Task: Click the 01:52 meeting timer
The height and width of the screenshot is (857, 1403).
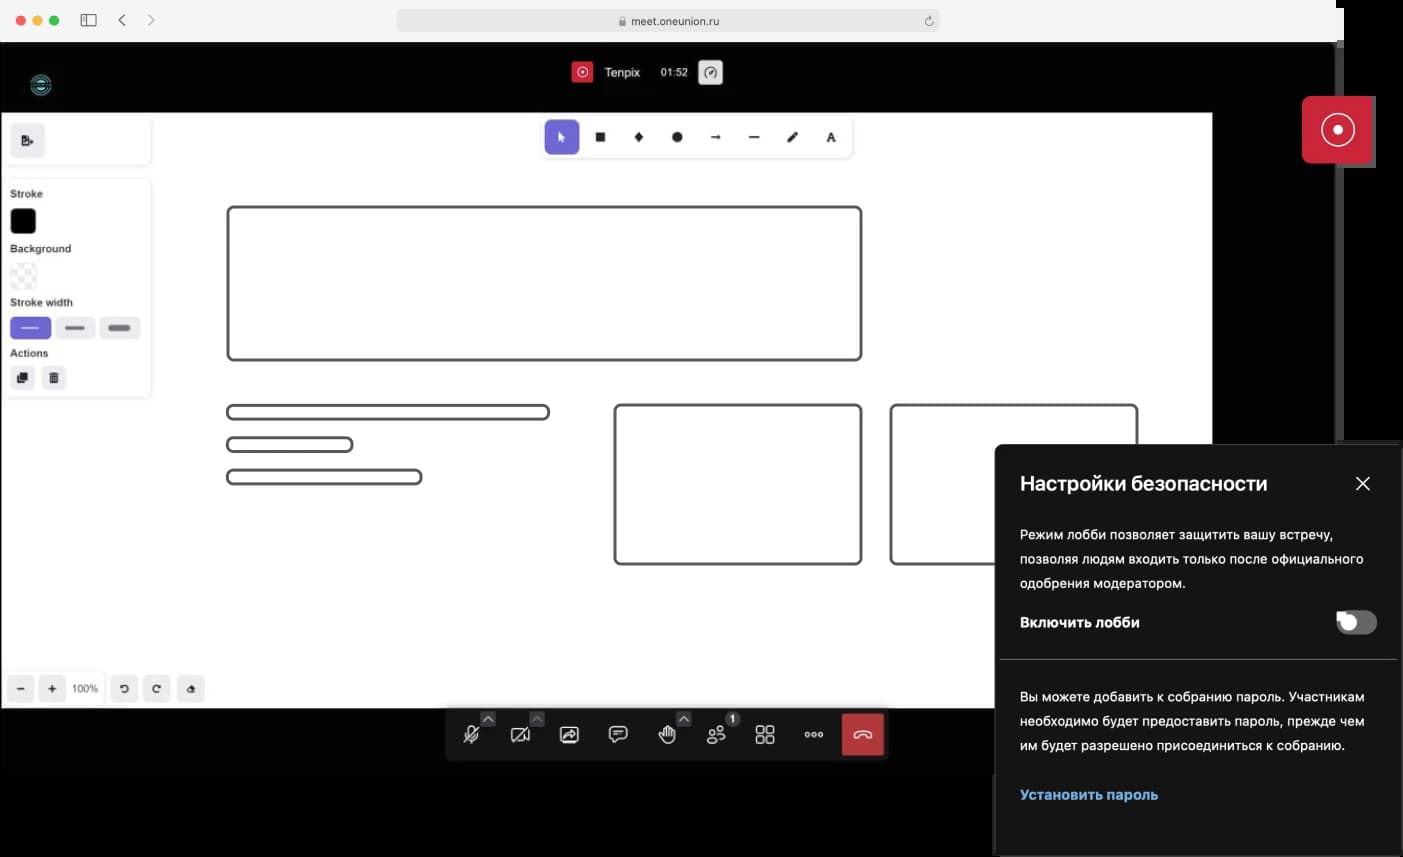Action: click(x=674, y=72)
